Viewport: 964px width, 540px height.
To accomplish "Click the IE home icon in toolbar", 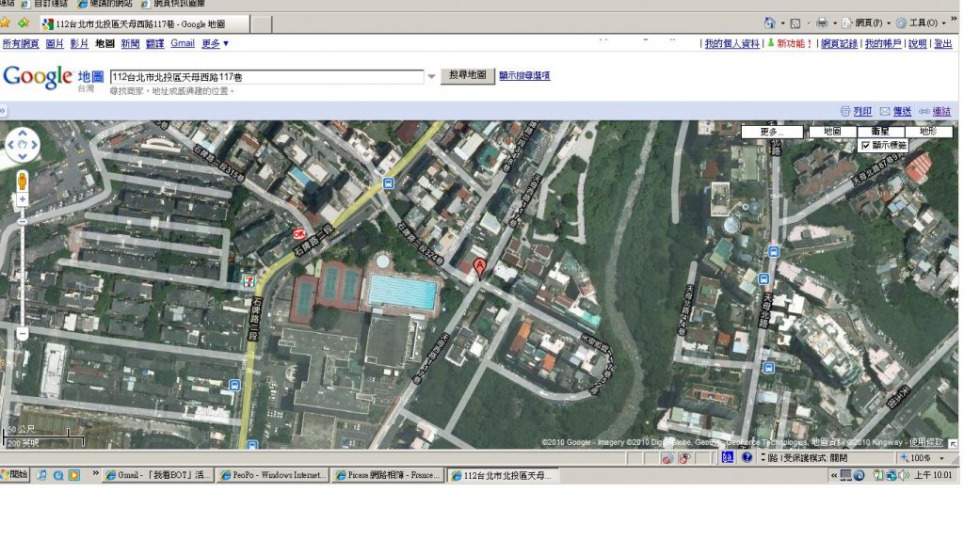I will pos(769,23).
